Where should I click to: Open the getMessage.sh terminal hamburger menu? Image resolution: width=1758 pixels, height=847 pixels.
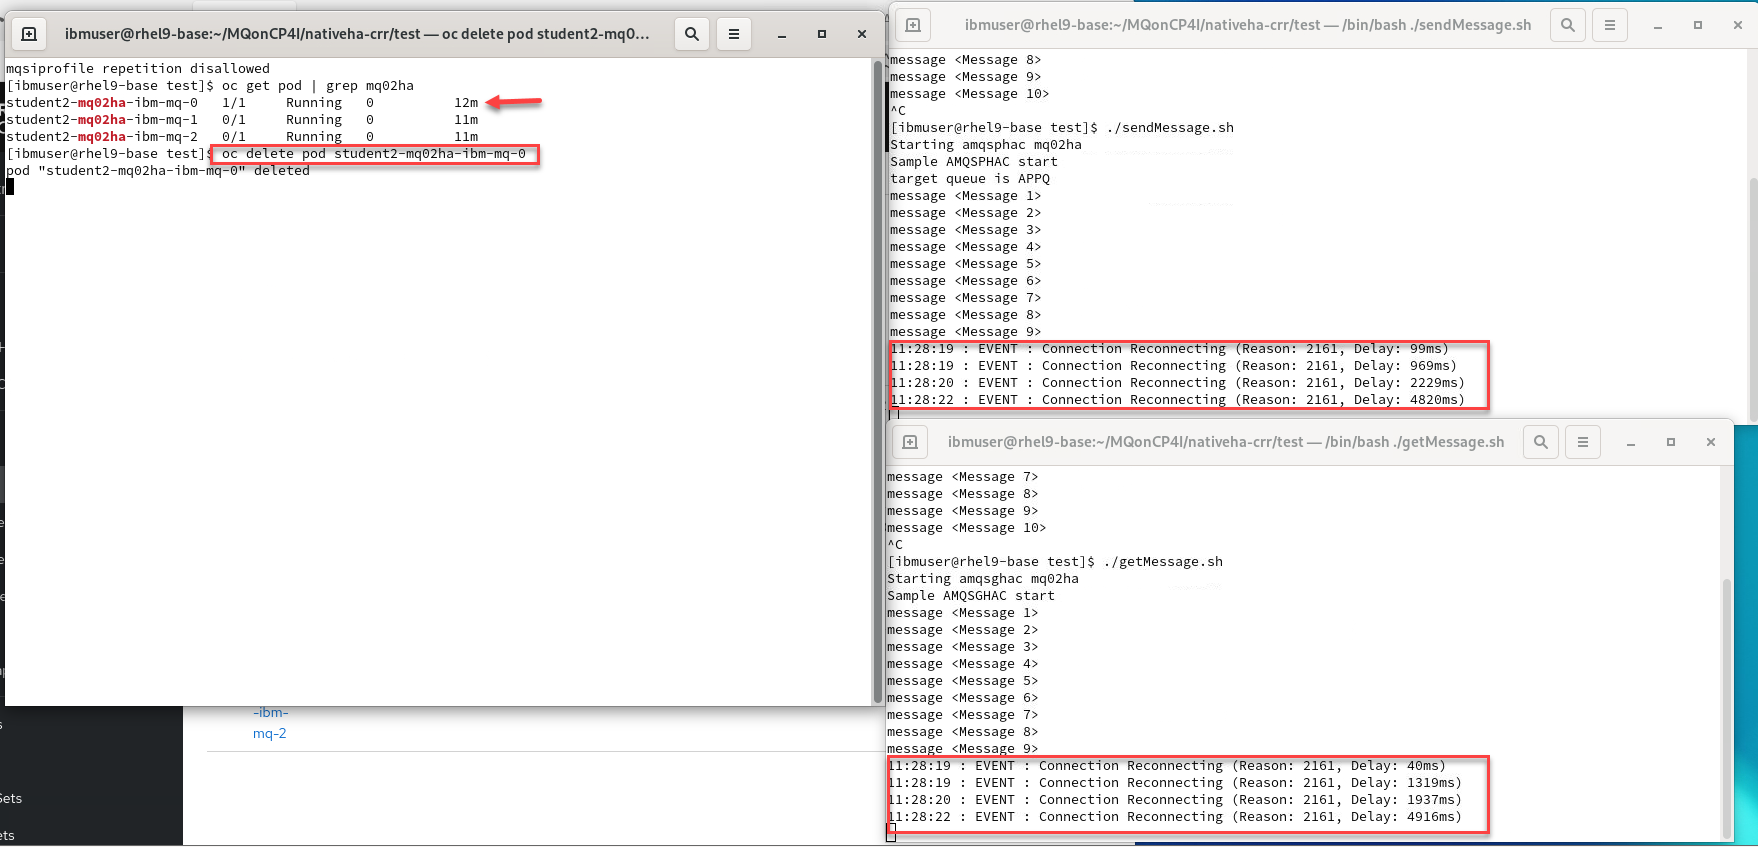1582,442
